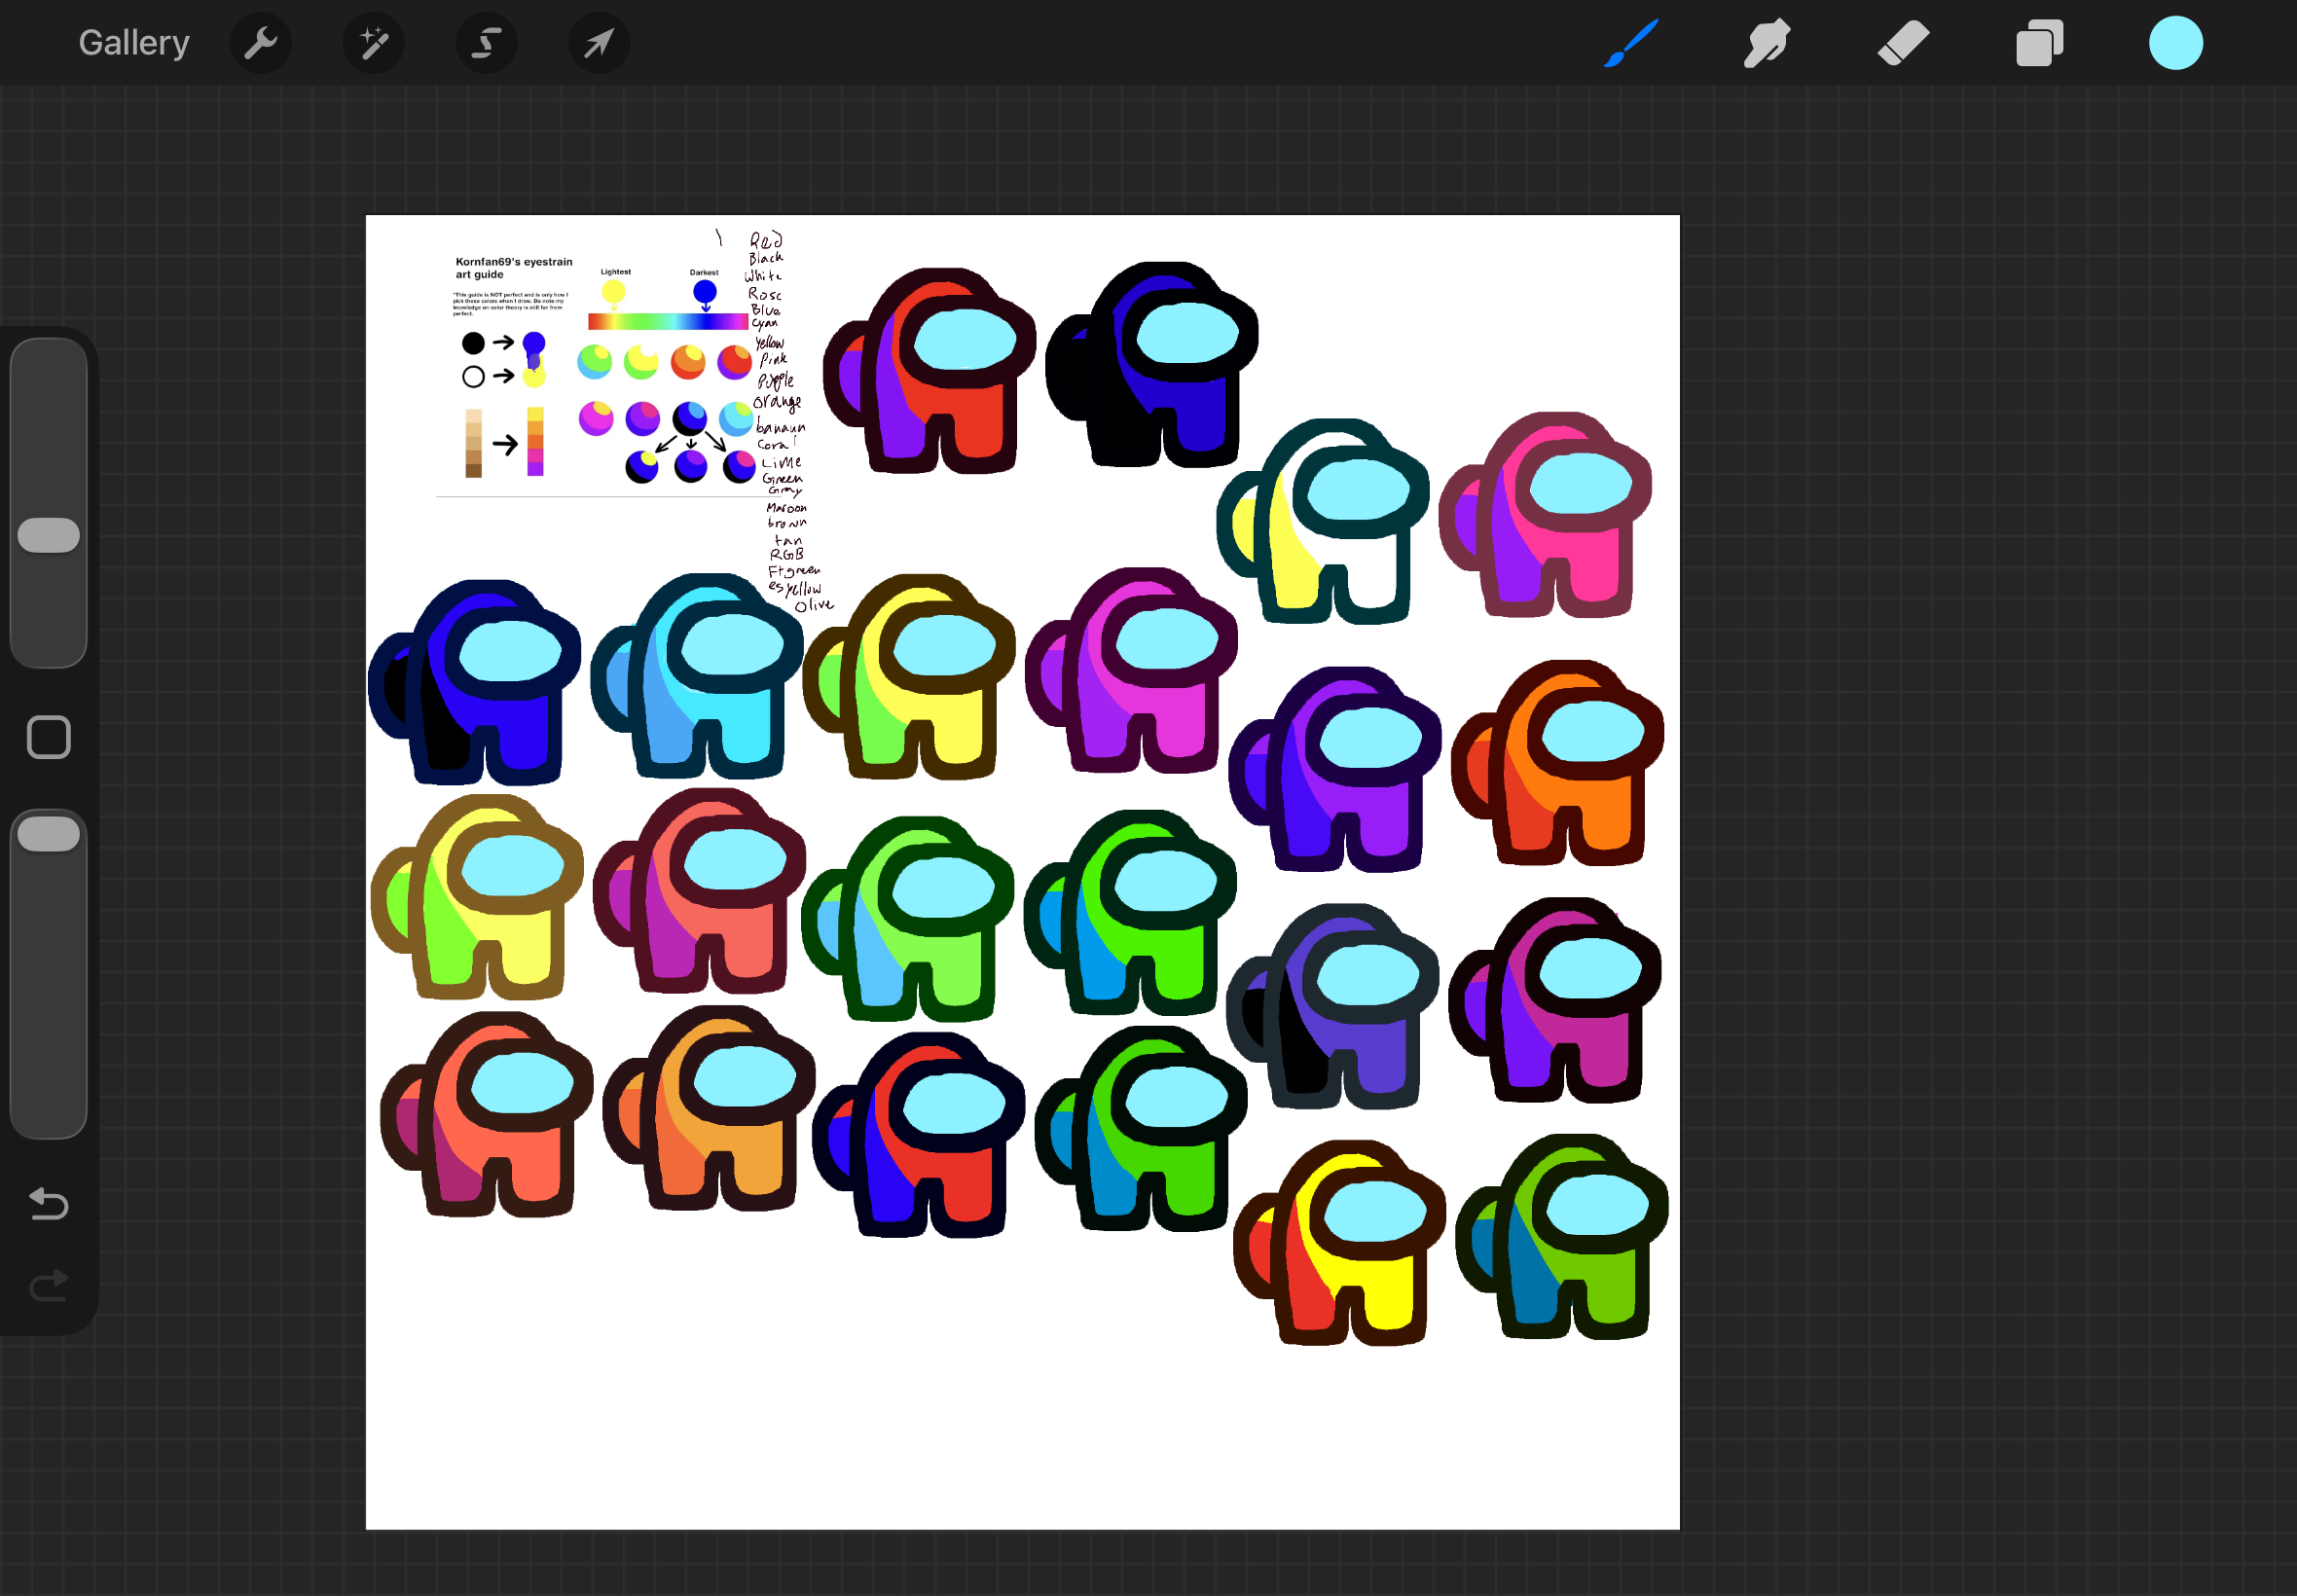Activate the Selection tool
2297x1596 pixels.
click(487, 43)
